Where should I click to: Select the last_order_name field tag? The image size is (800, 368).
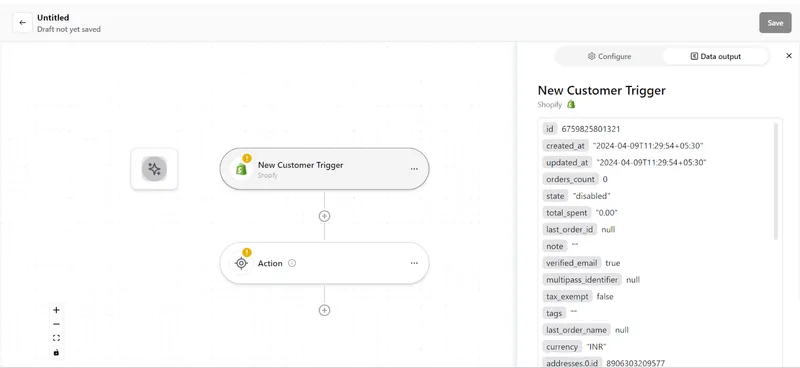pos(577,330)
